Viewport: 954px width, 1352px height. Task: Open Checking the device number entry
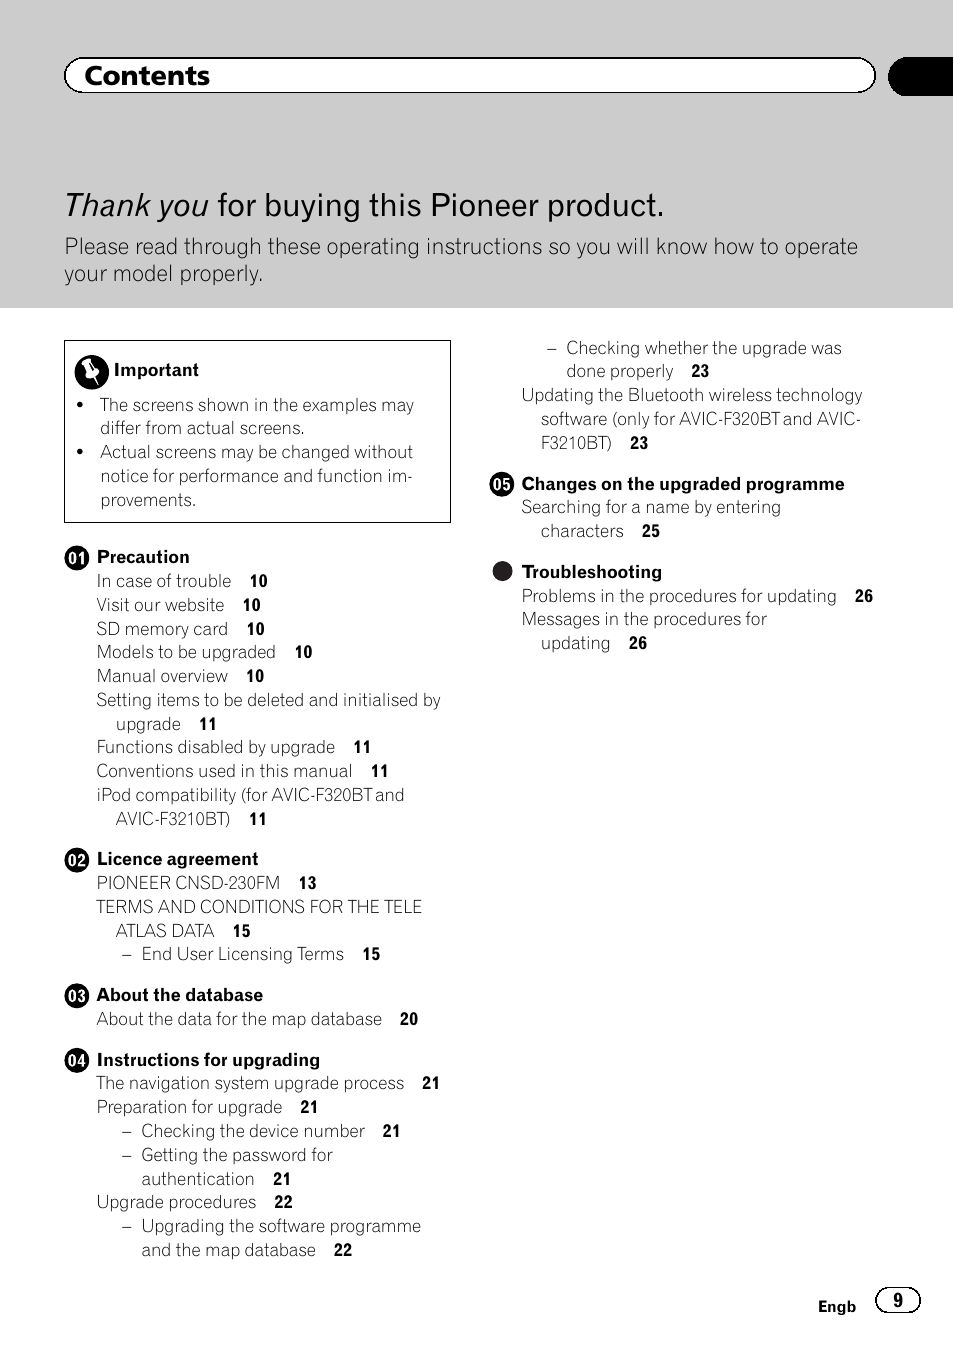click(x=253, y=1131)
